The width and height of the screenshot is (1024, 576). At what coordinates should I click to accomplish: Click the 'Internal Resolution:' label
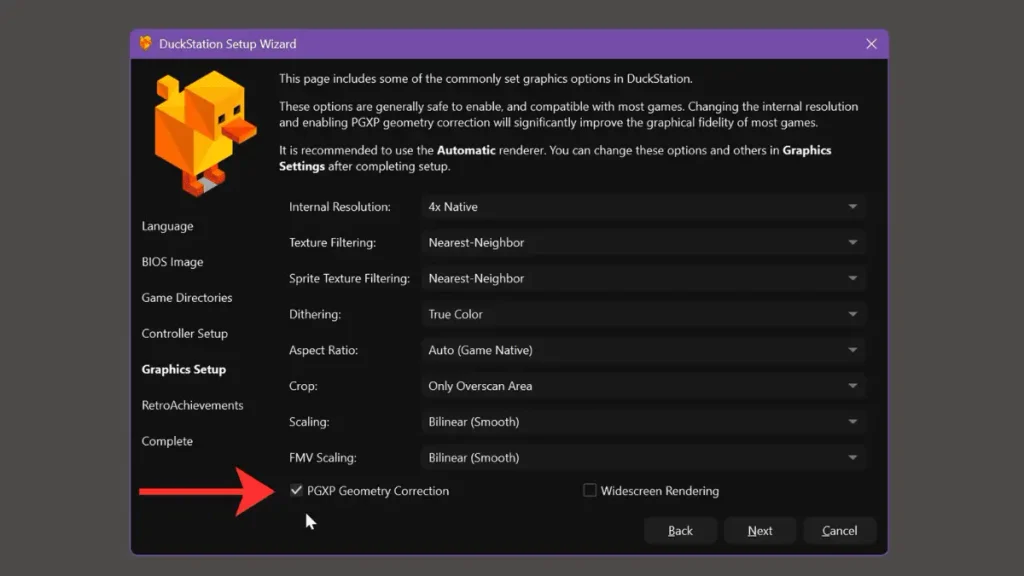pos(340,206)
